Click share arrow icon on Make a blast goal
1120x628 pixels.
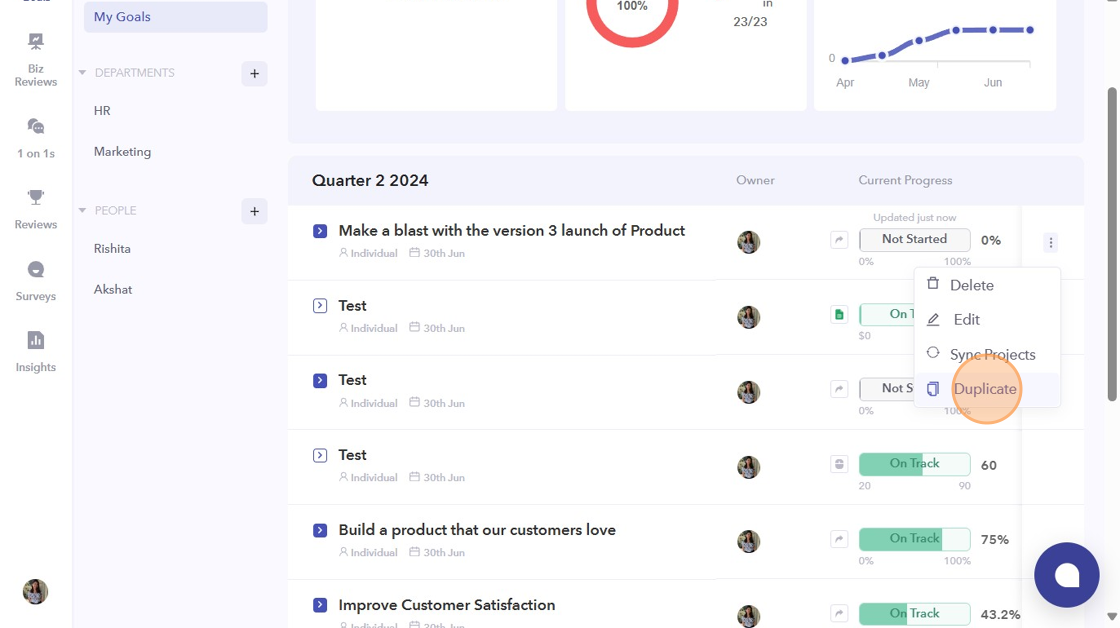(x=839, y=240)
